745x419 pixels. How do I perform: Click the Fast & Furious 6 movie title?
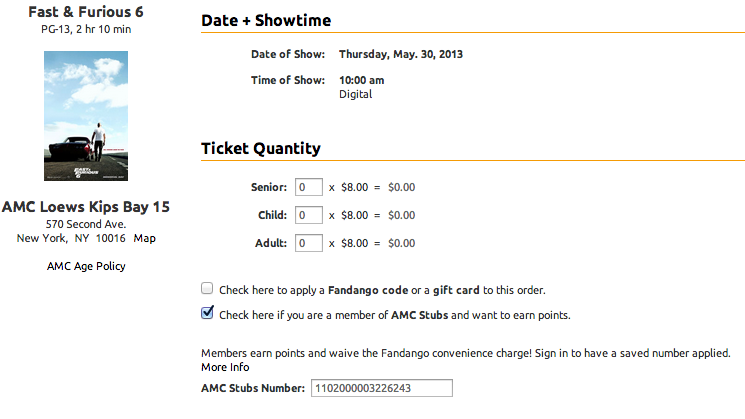click(86, 12)
